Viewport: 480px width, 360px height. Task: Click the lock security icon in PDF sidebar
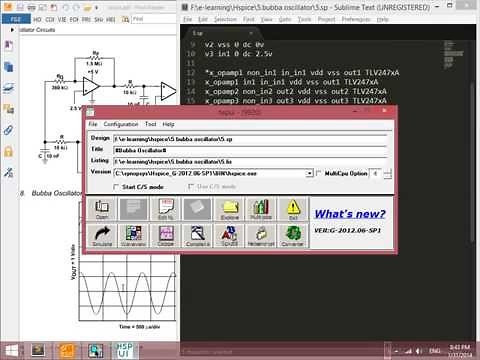pyautogui.click(x=9, y=151)
